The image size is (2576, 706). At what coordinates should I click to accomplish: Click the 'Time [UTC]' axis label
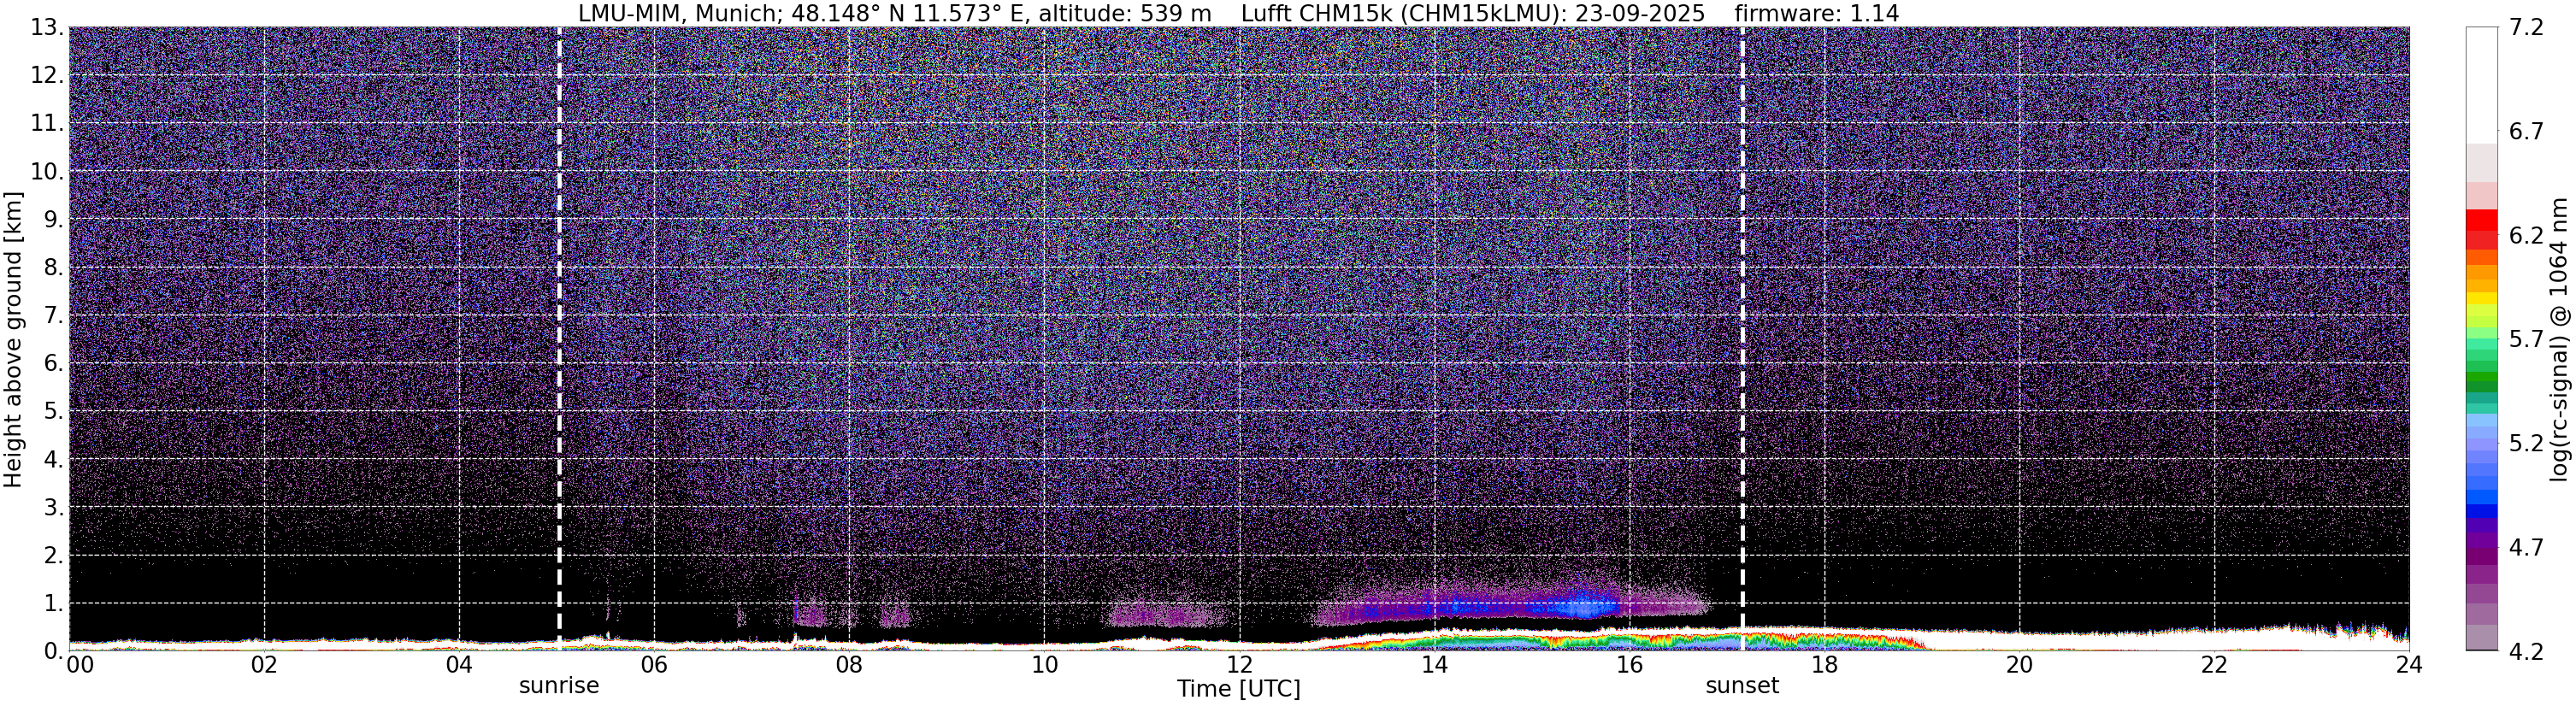click(1238, 689)
